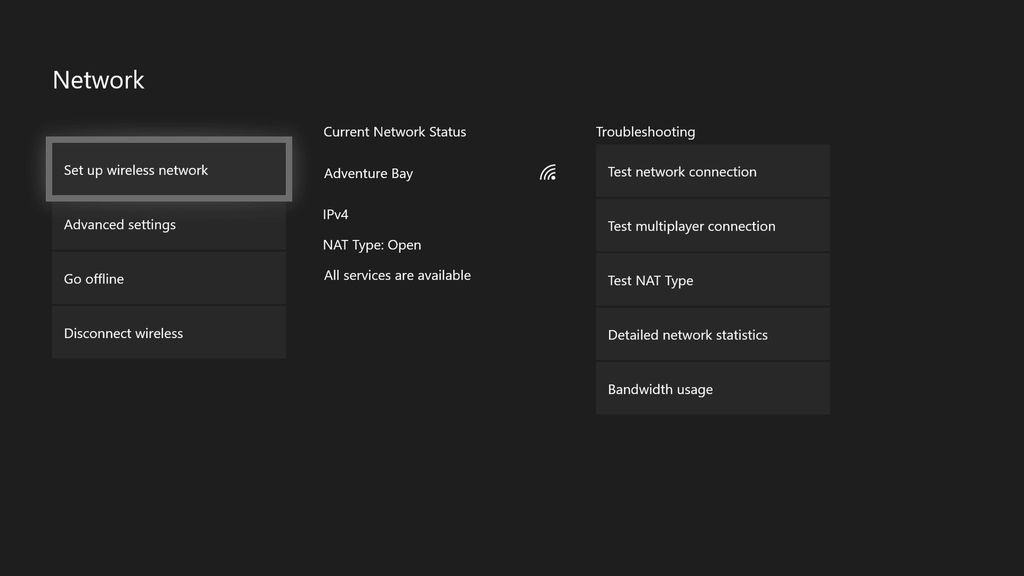The height and width of the screenshot is (576, 1024).
Task: Click the wireless signal strength icon
Action: pyautogui.click(x=547, y=171)
